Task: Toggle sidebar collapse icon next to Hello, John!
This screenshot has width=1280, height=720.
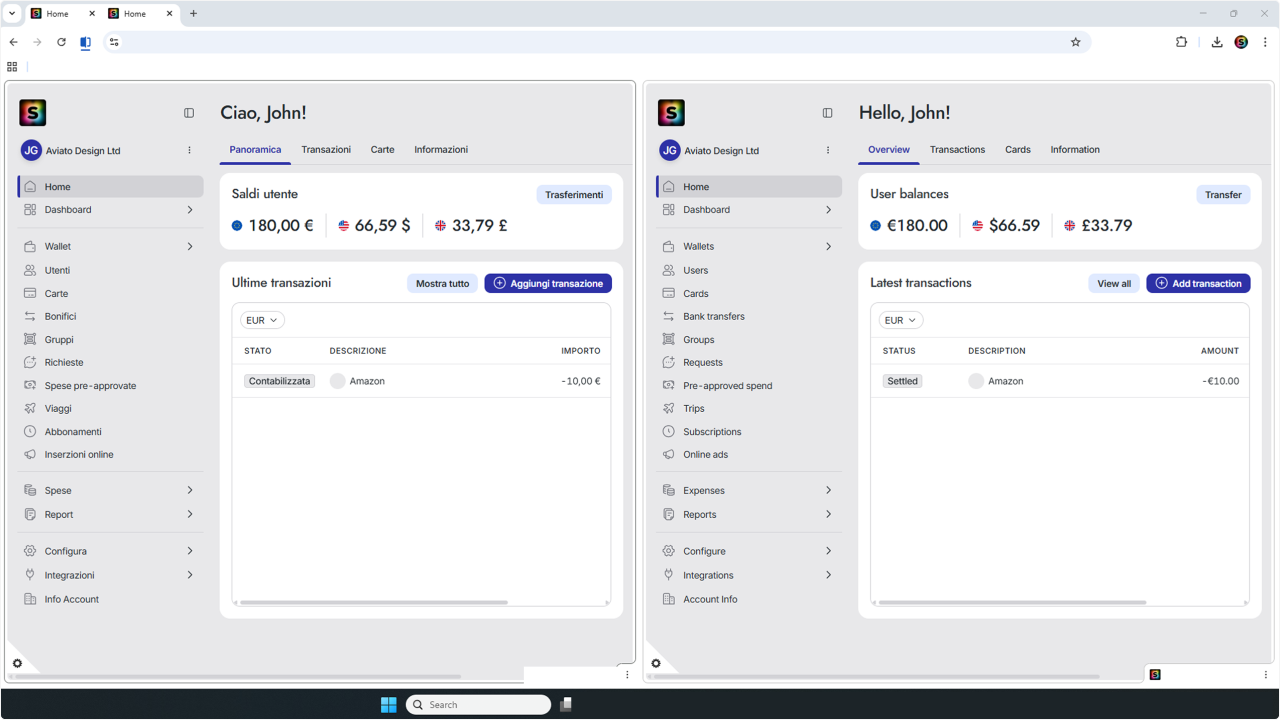Action: [827, 113]
